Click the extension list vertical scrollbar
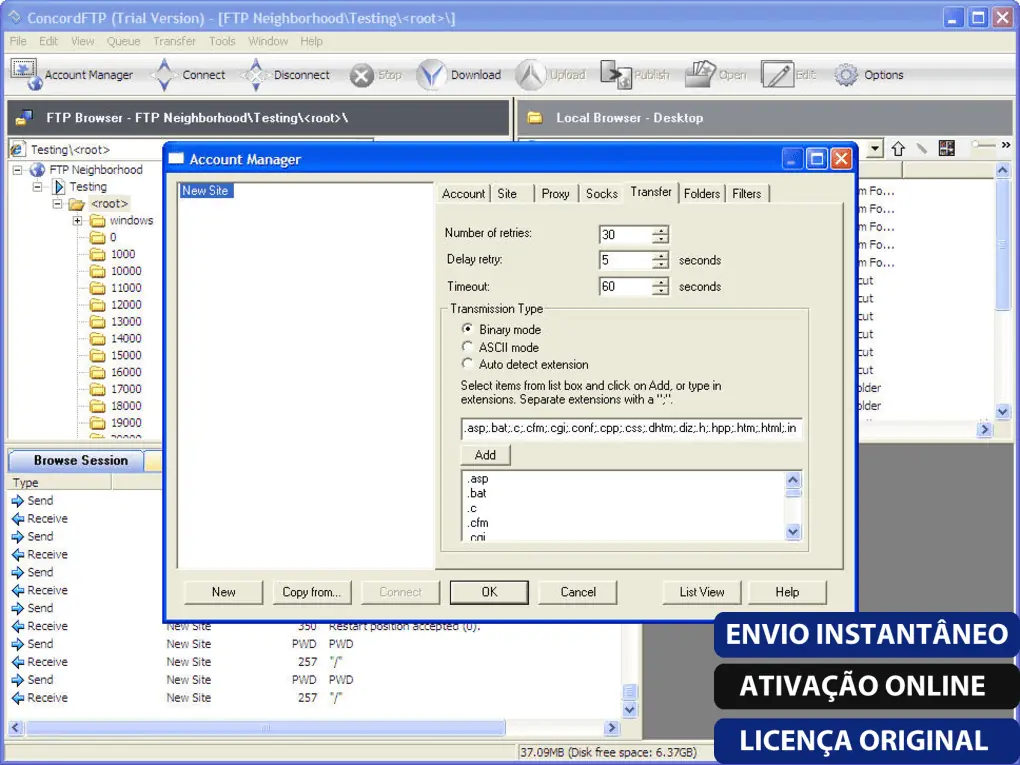 [793, 506]
